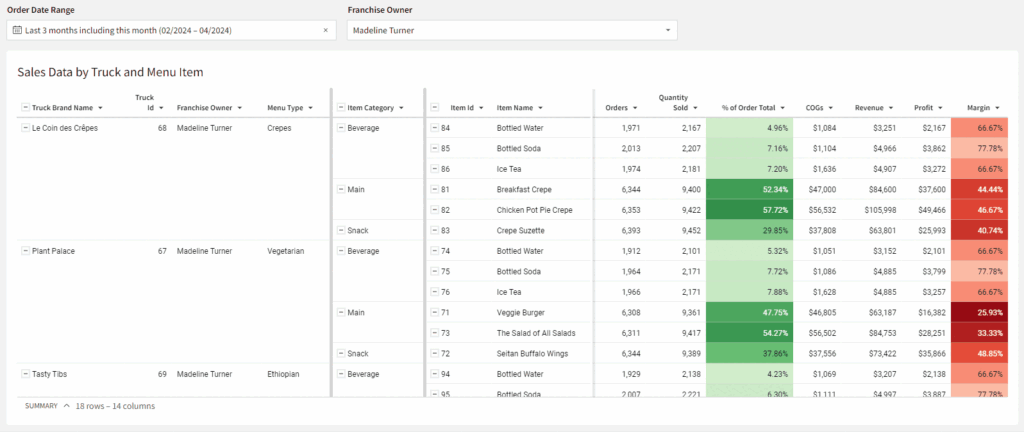
Task: Collapse the Item Id column header group
Action: tap(435, 108)
